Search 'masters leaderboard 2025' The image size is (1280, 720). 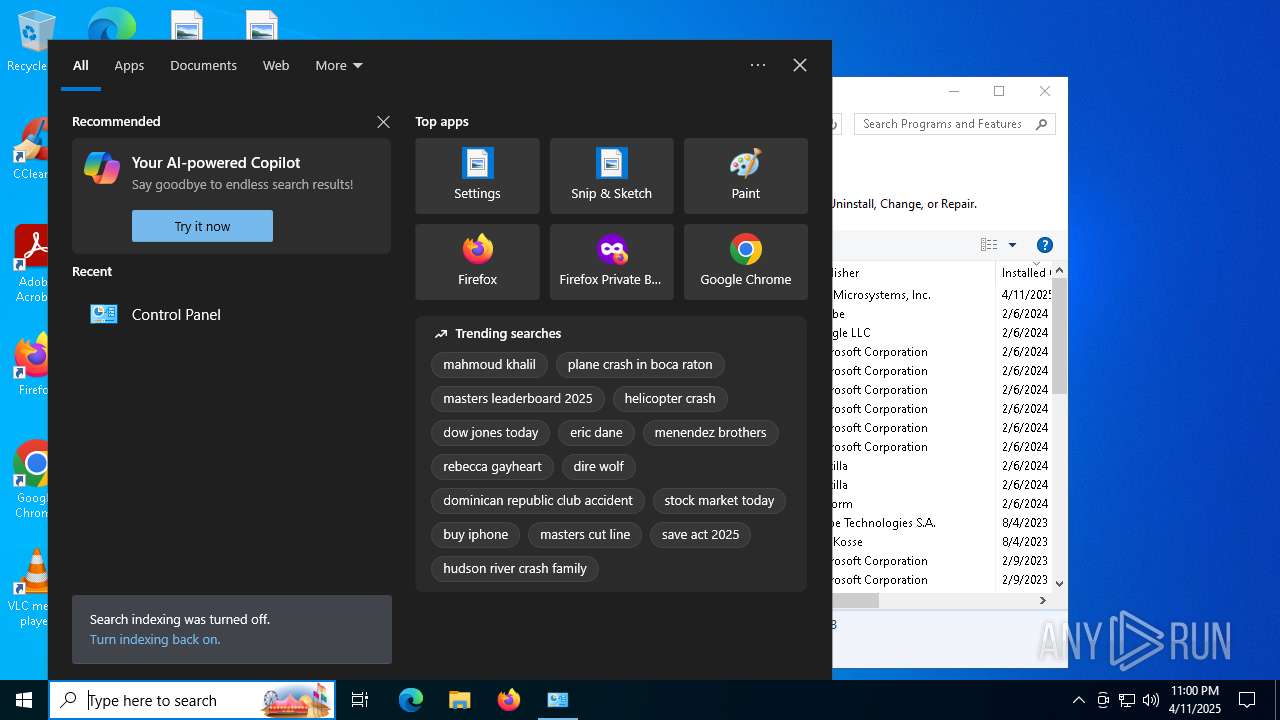(518, 399)
